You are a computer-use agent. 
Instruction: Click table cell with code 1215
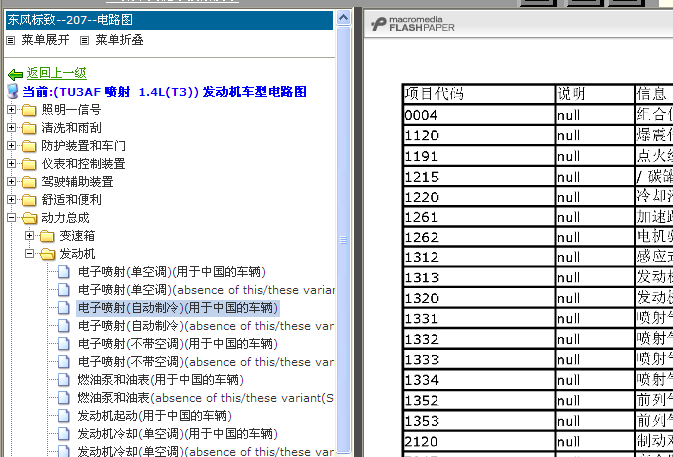479,176
